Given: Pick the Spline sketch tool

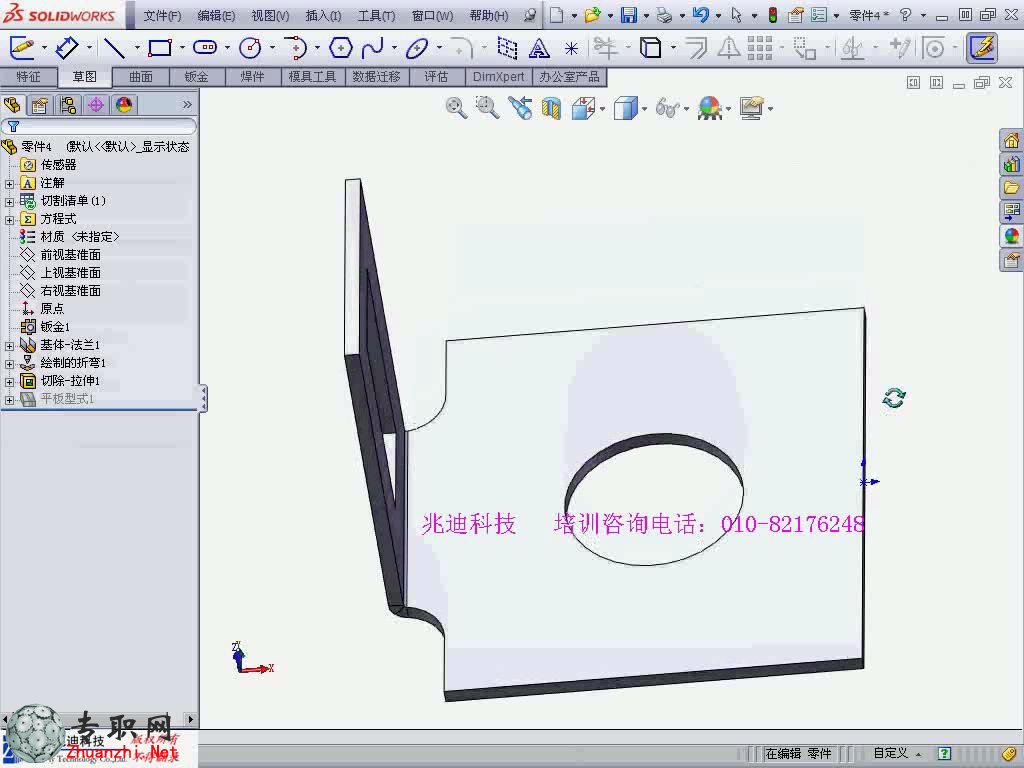Looking at the screenshot, I should tap(374, 48).
